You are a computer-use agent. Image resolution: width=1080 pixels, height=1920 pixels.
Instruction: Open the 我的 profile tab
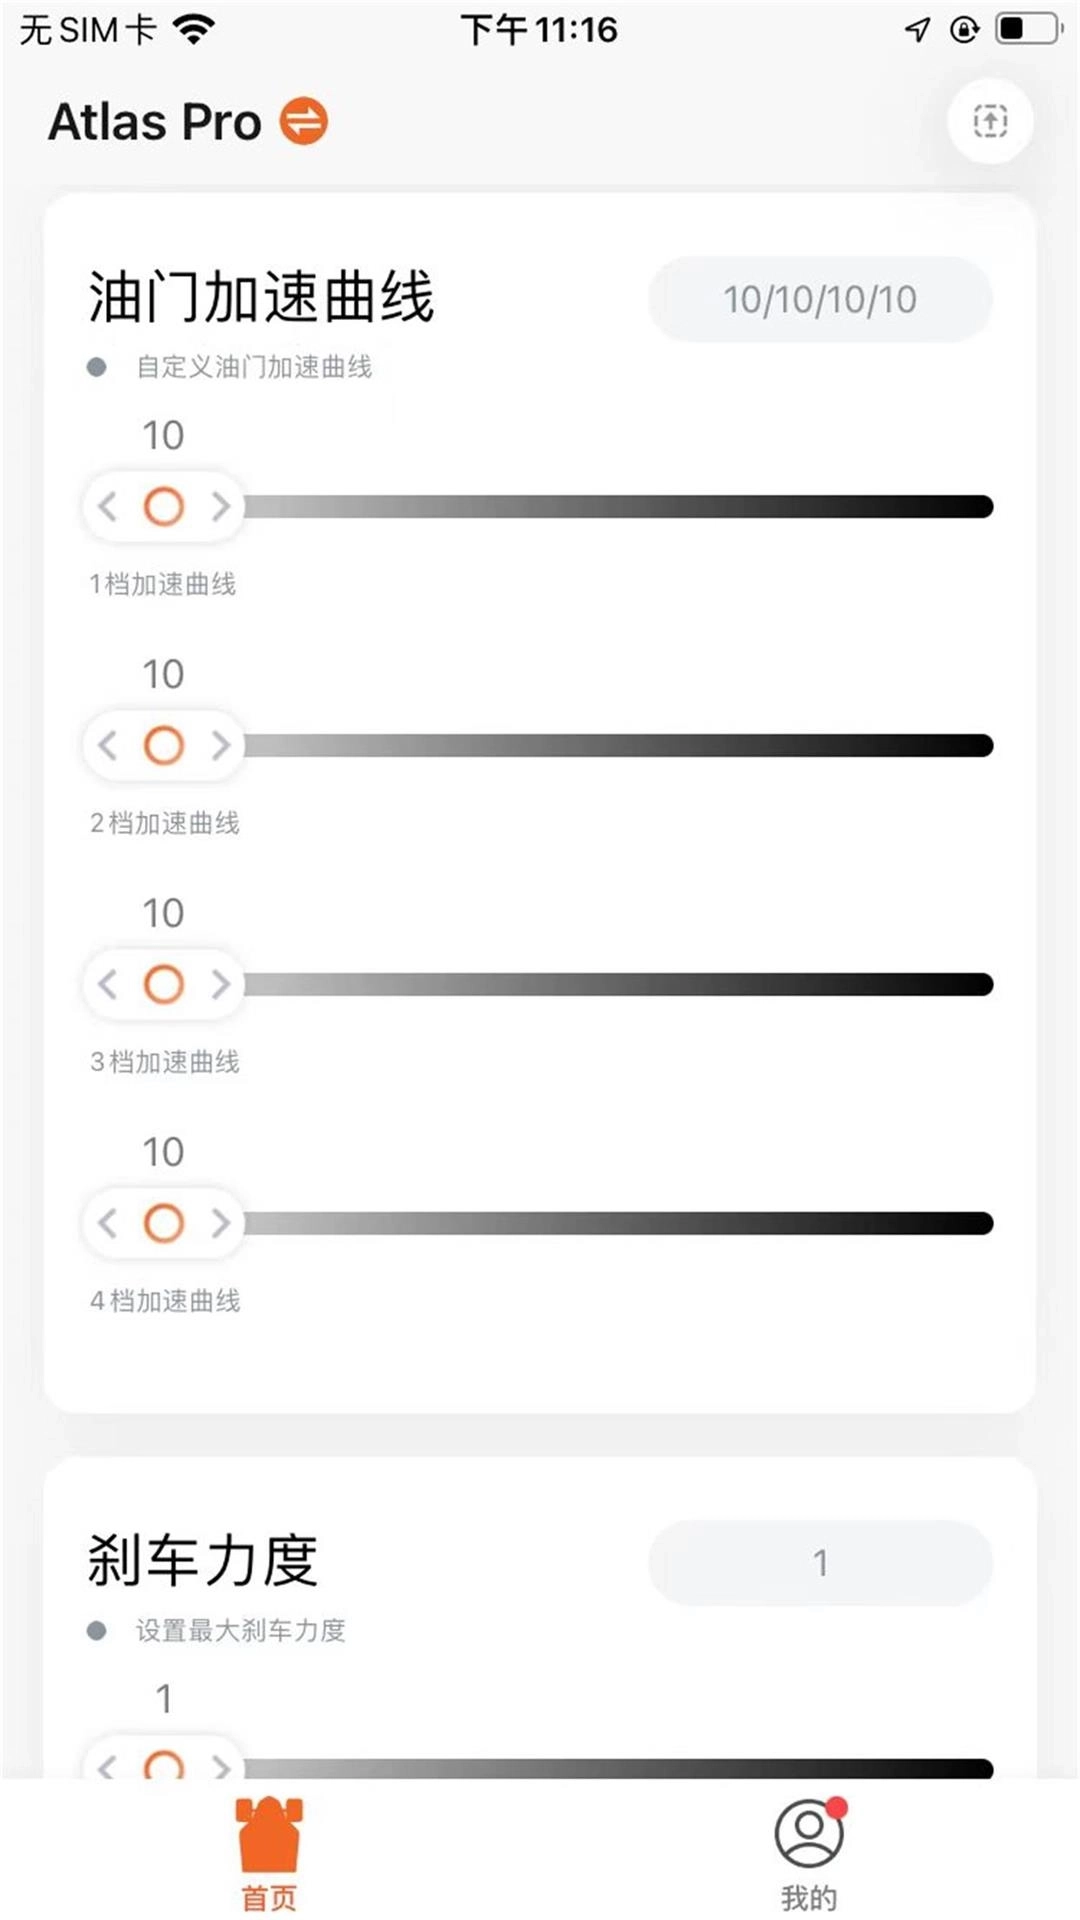[809, 1854]
